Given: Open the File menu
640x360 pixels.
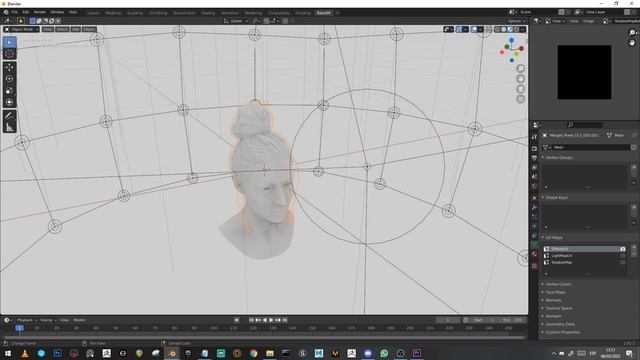Looking at the screenshot, I should coord(15,12).
